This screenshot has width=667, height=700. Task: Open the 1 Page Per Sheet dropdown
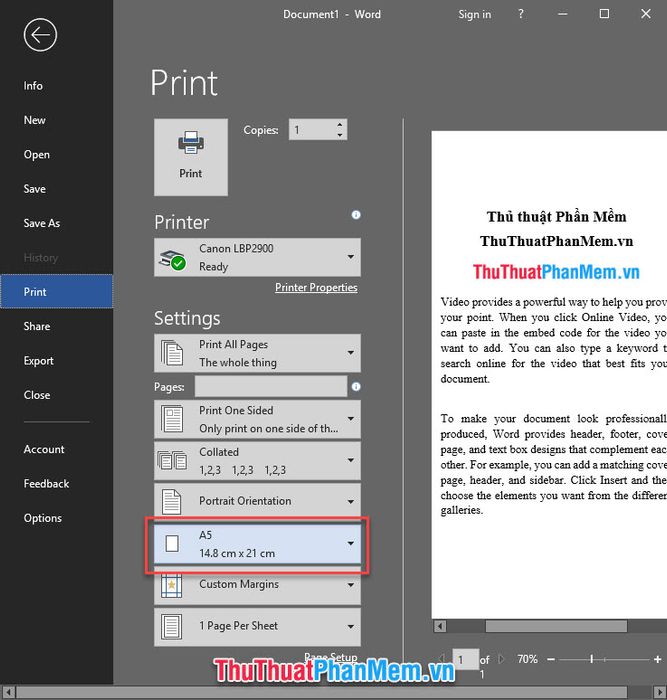(x=257, y=626)
